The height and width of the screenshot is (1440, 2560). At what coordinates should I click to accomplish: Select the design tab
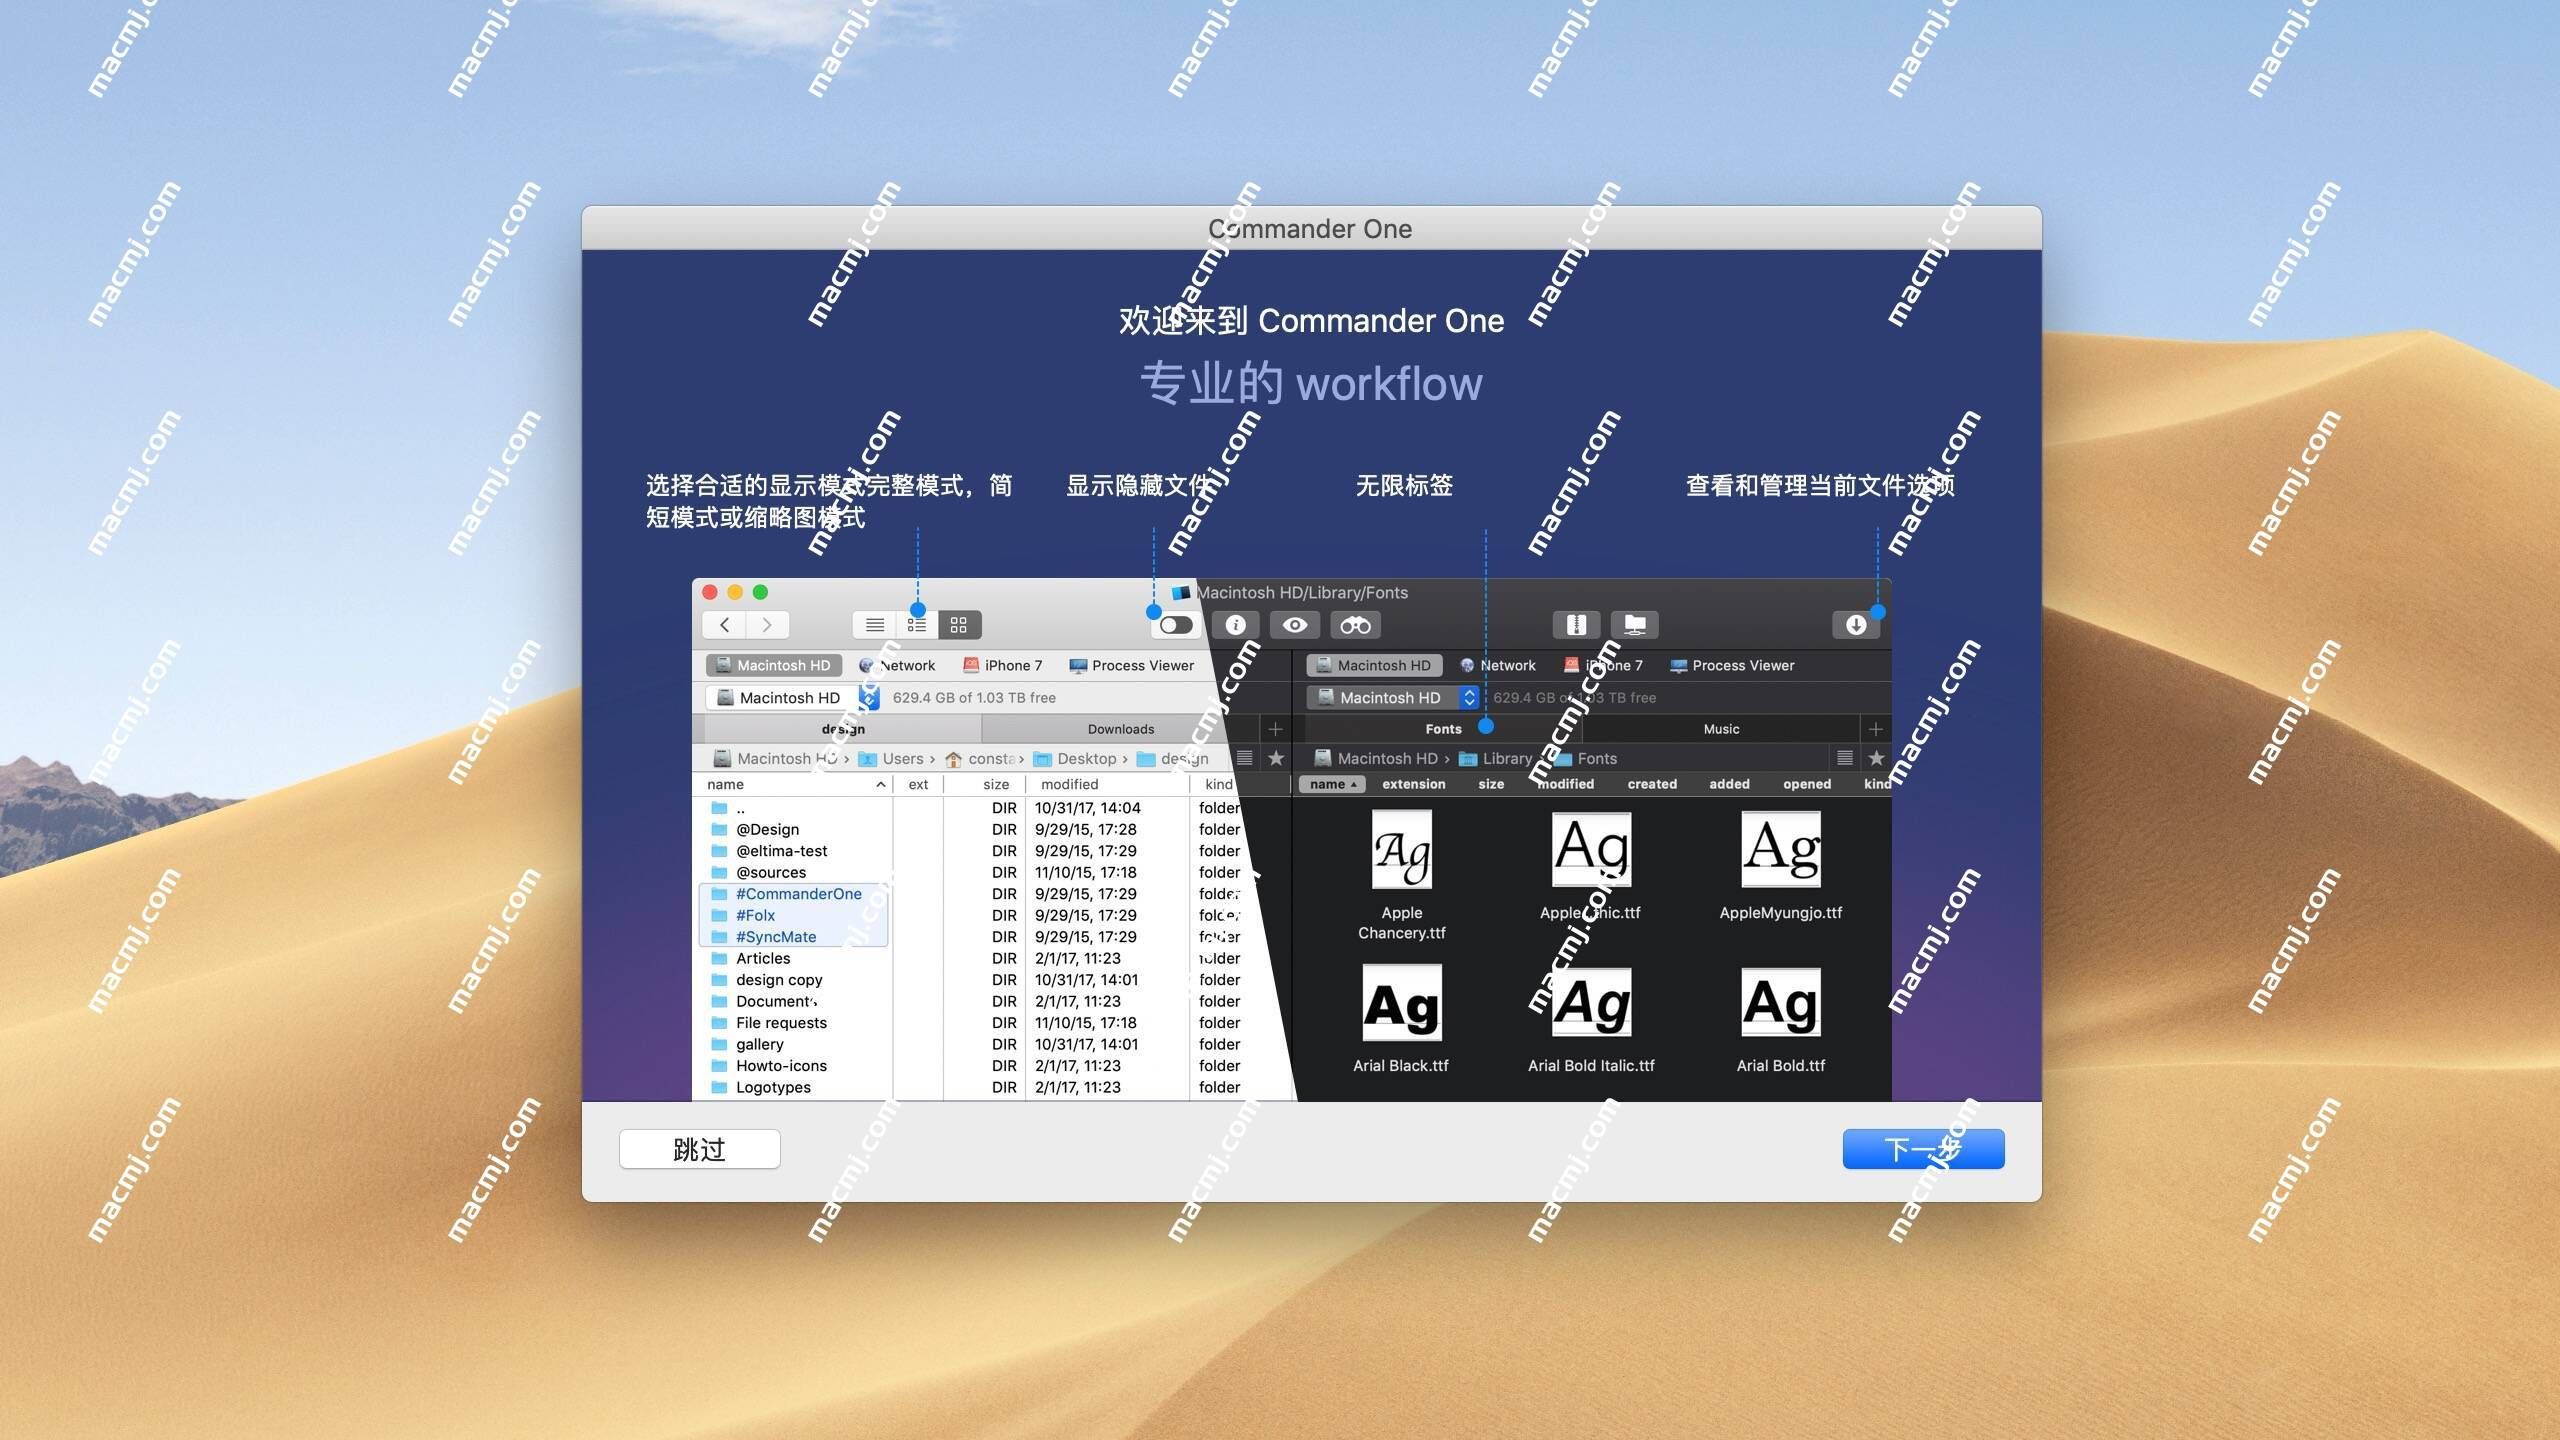click(x=843, y=729)
